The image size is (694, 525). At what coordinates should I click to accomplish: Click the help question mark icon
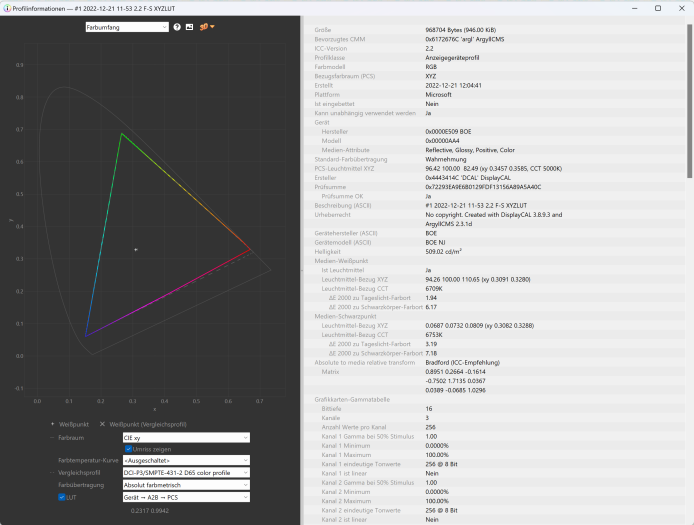(178, 27)
